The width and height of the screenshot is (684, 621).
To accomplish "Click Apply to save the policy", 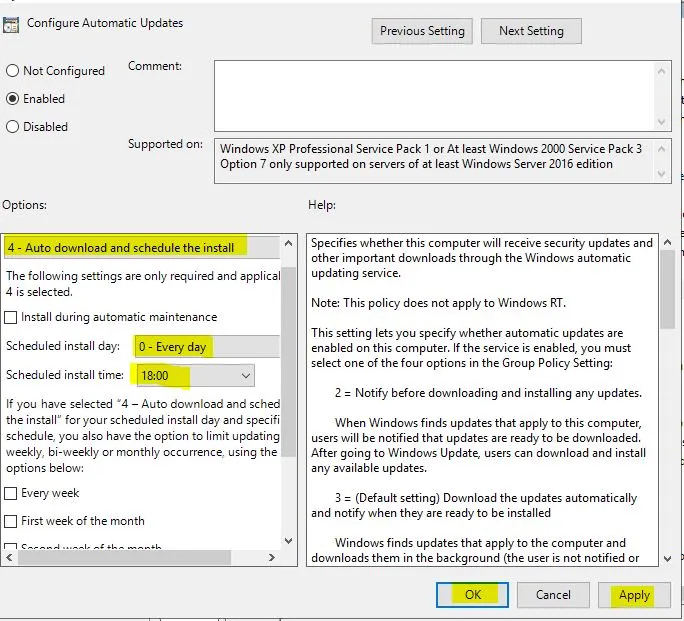I will (634, 595).
